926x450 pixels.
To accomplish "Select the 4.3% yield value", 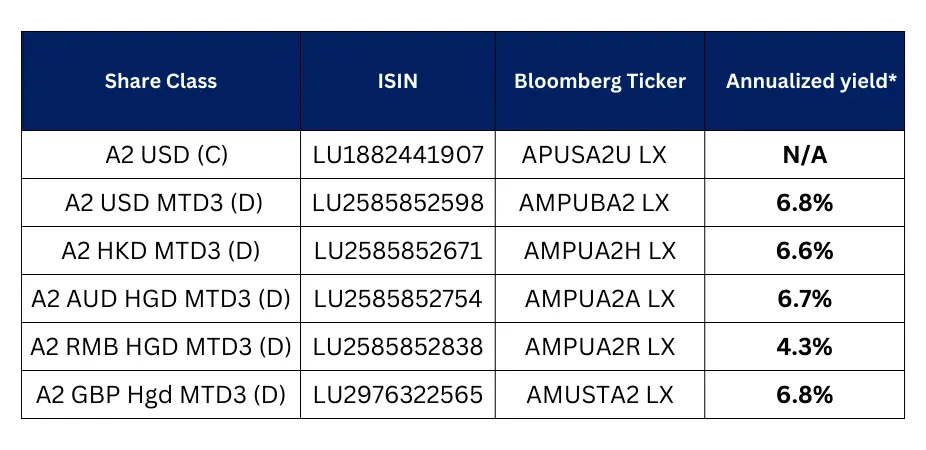I will [804, 347].
